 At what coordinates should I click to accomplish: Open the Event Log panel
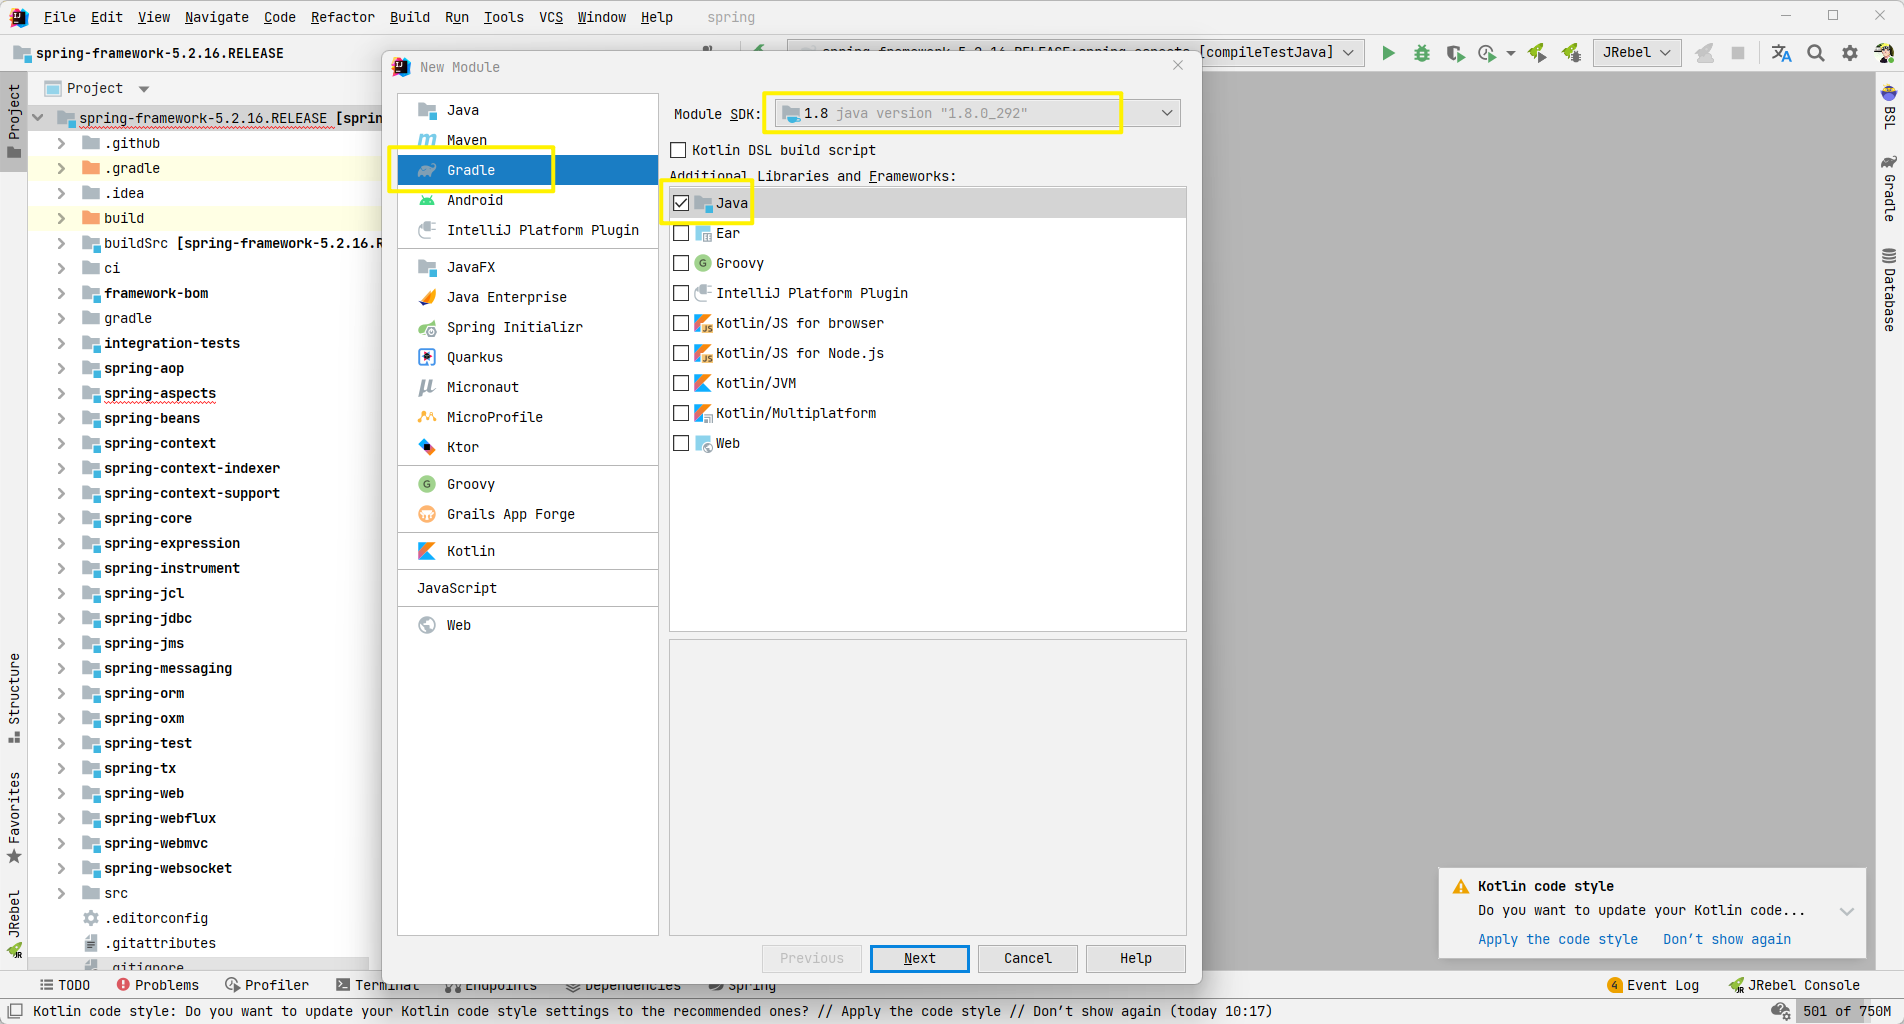1653,985
